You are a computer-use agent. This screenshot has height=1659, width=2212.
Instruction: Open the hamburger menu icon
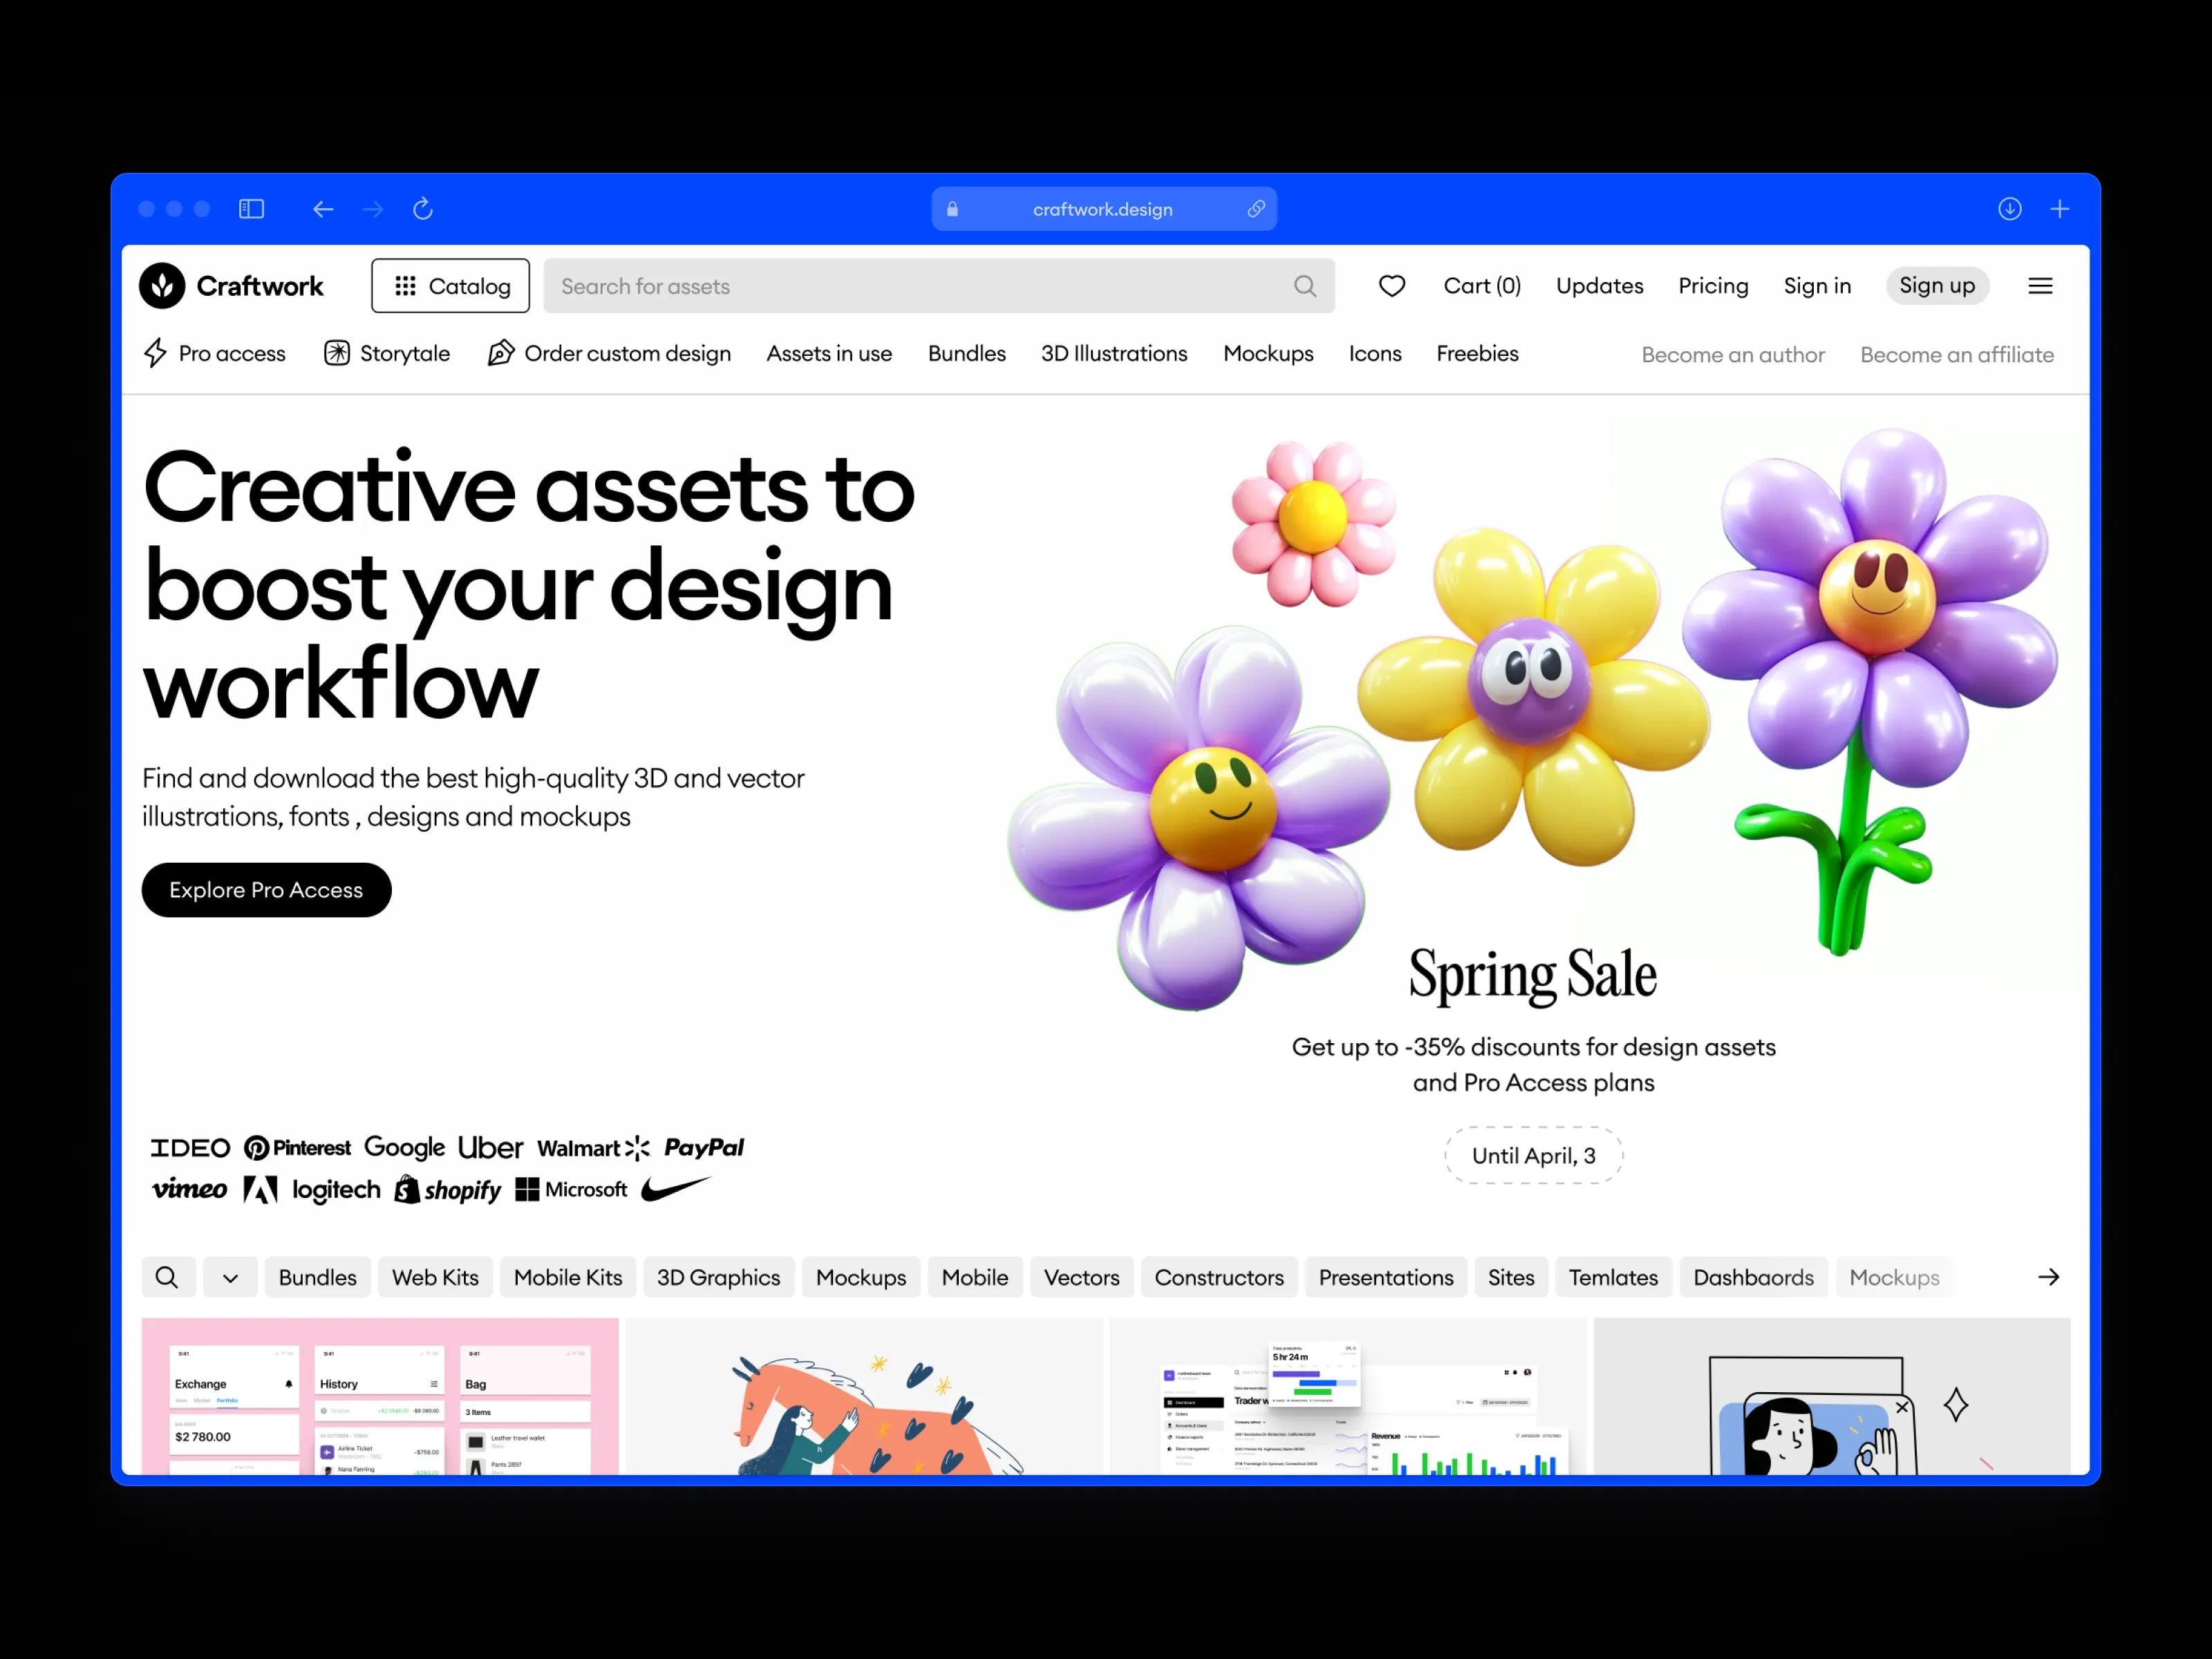coord(2041,286)
